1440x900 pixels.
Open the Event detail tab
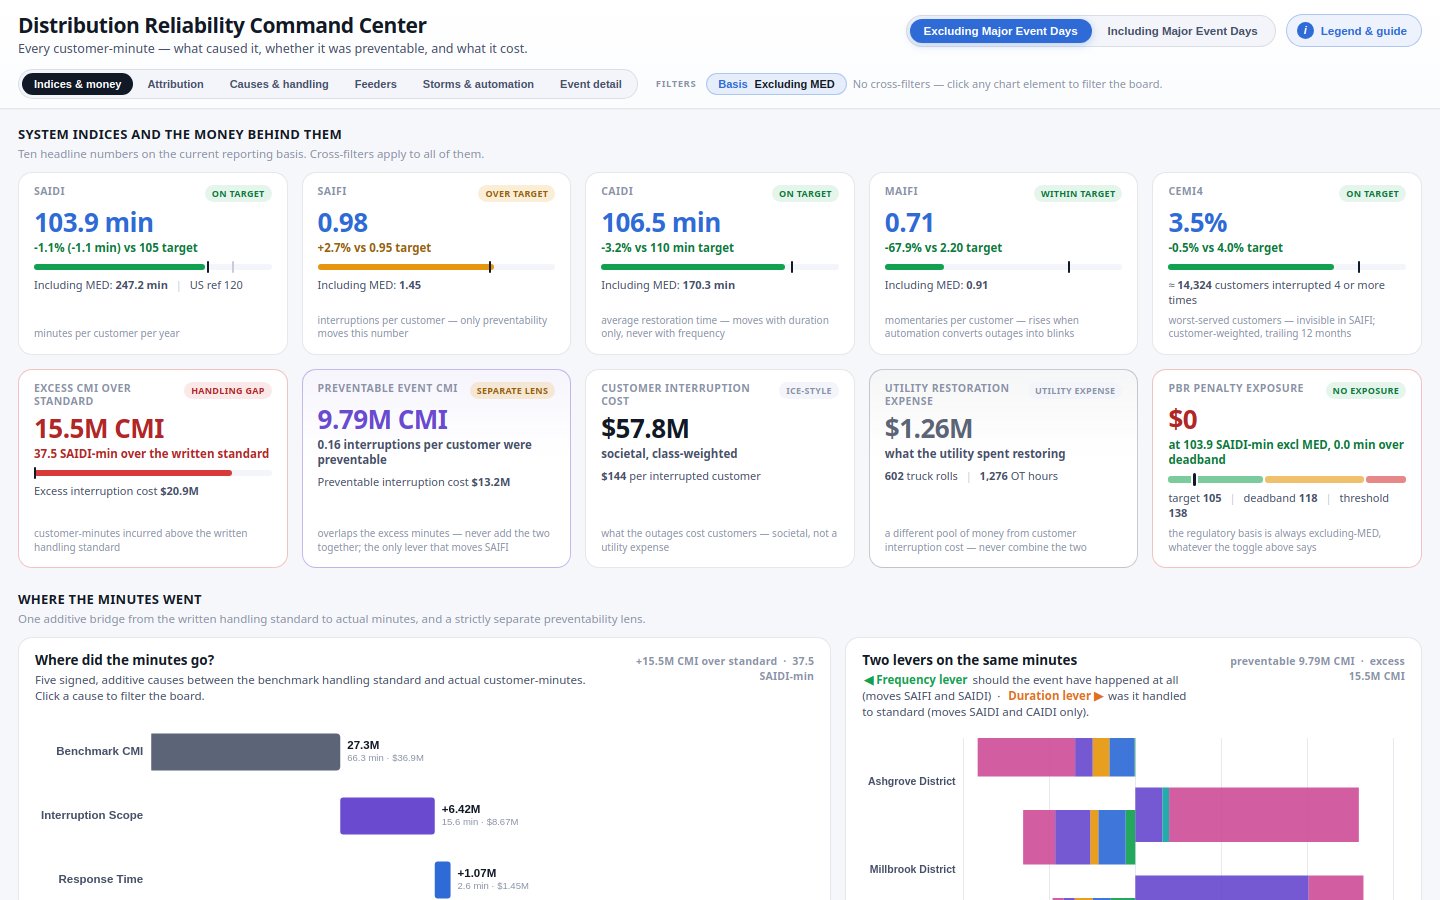pyautogui.click(x=590, y=84)
